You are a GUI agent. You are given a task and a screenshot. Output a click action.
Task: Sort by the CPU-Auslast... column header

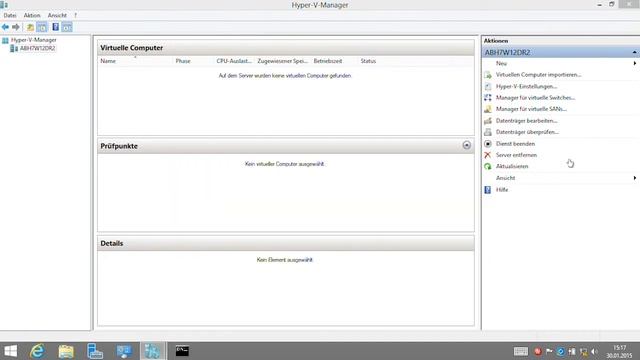(234, 61)
